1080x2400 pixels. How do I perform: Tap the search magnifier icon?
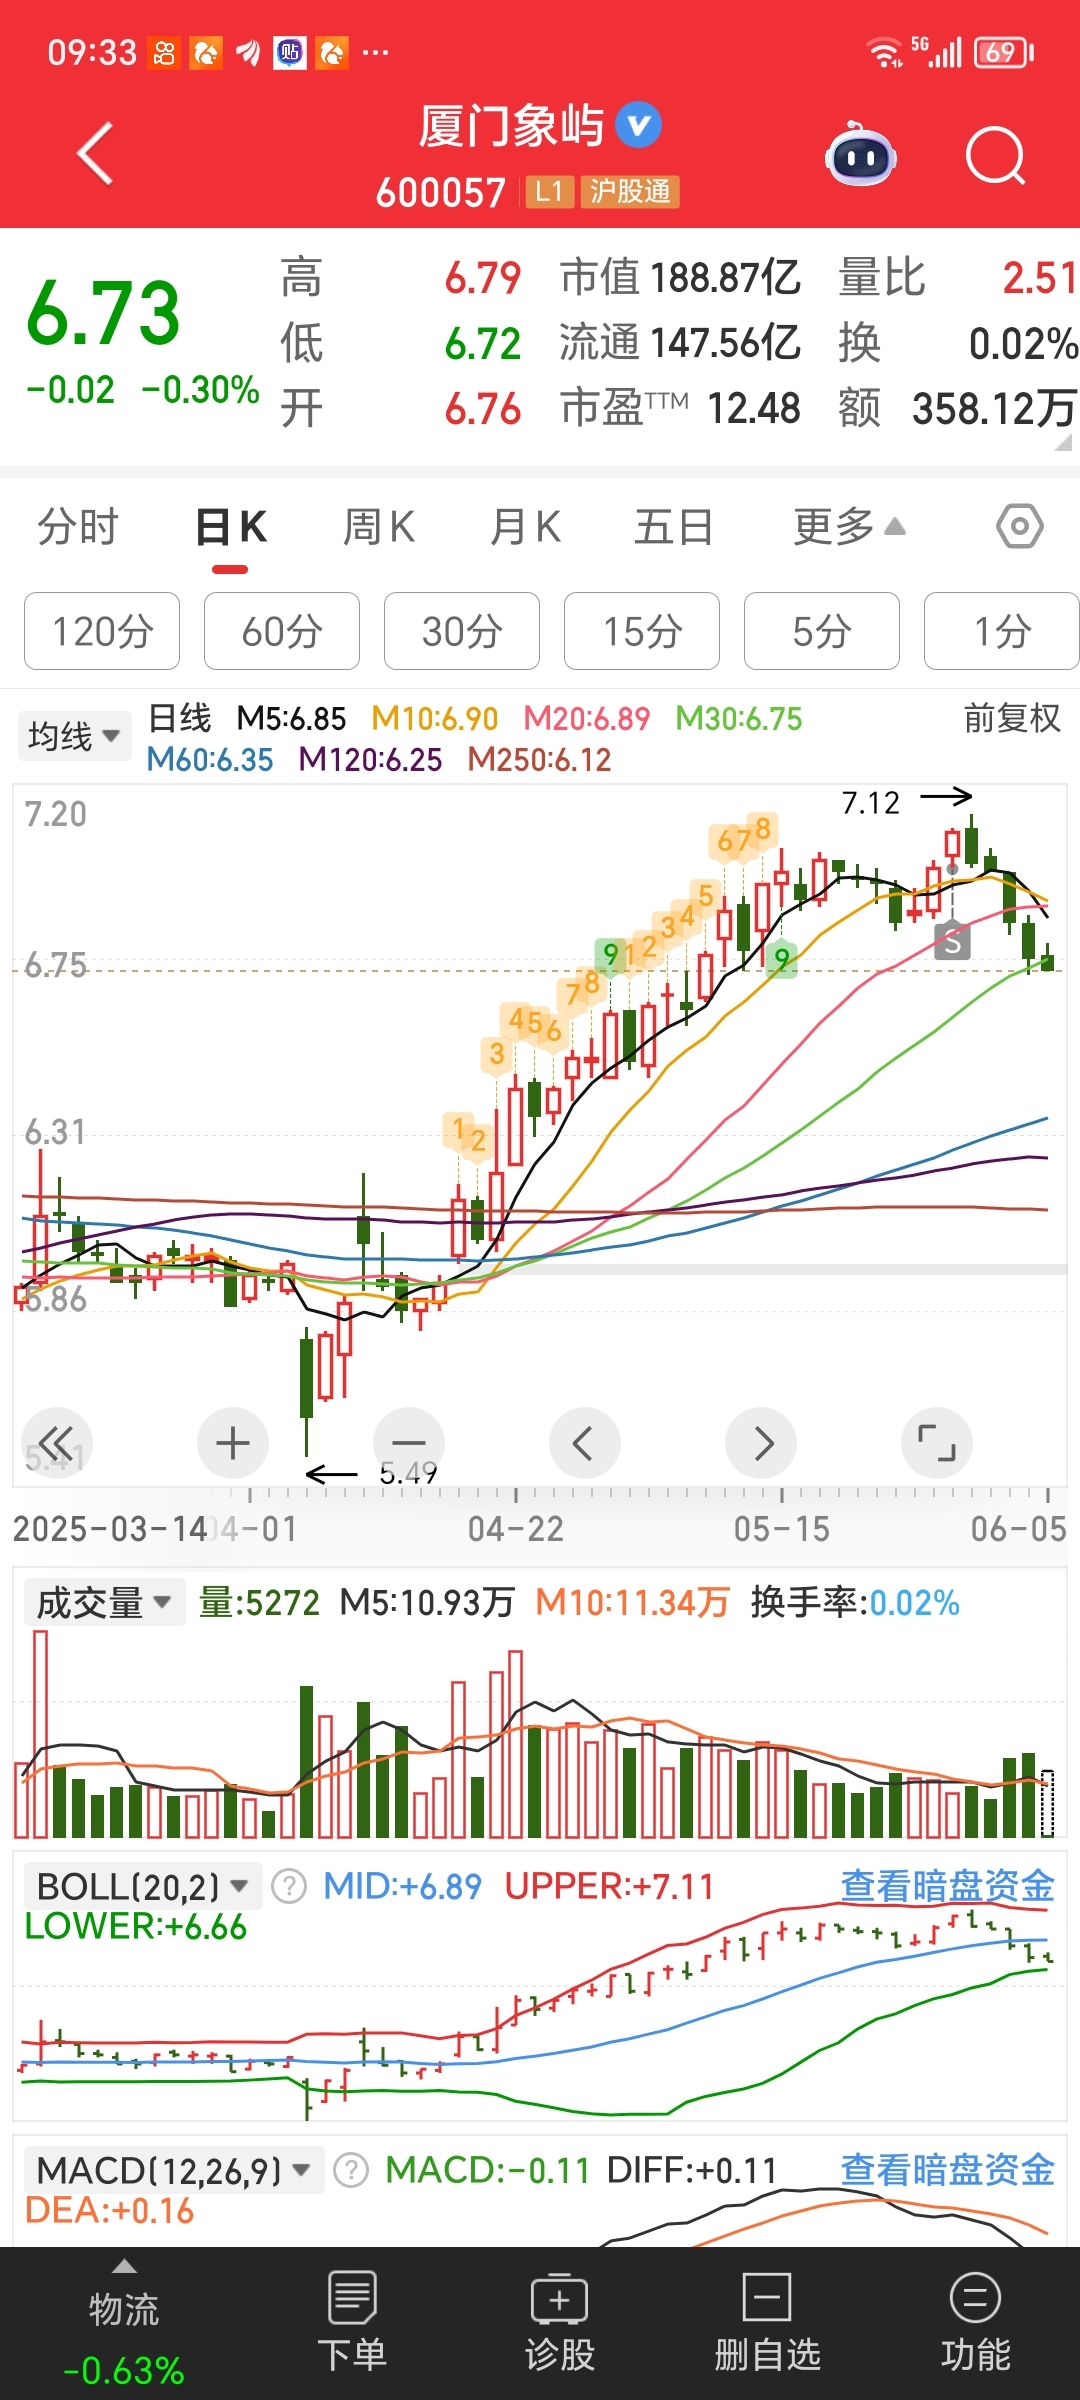tap(996, 156)
